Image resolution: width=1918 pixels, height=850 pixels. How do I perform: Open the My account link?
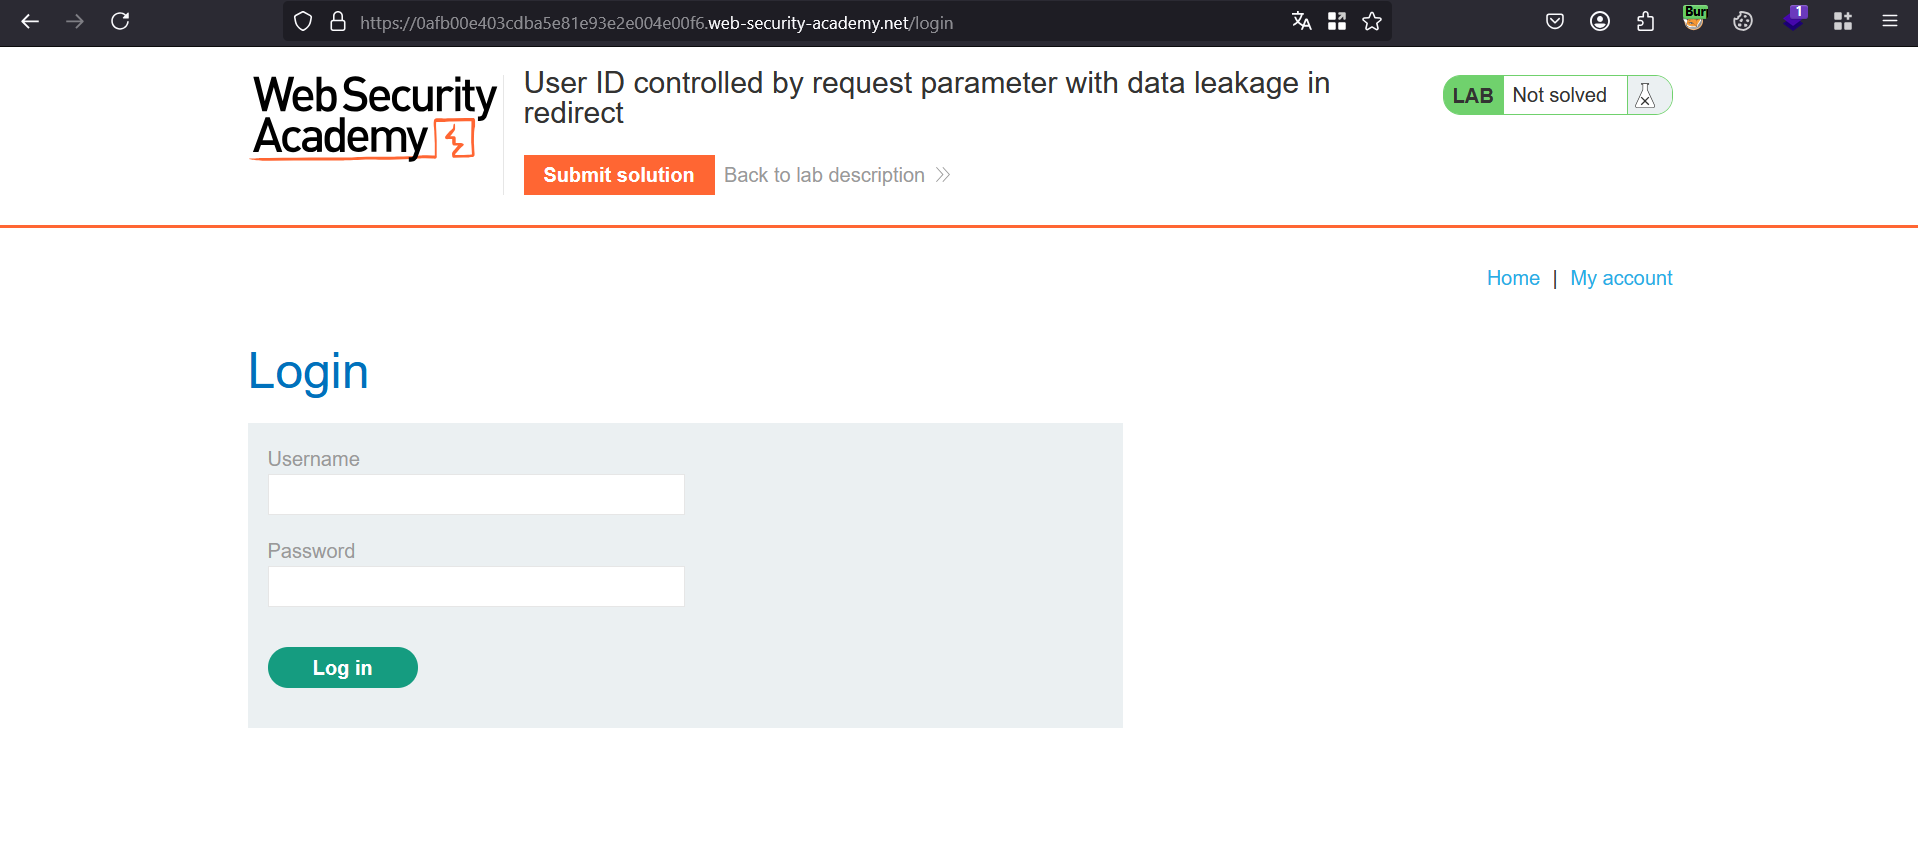tap(1621, 278)
